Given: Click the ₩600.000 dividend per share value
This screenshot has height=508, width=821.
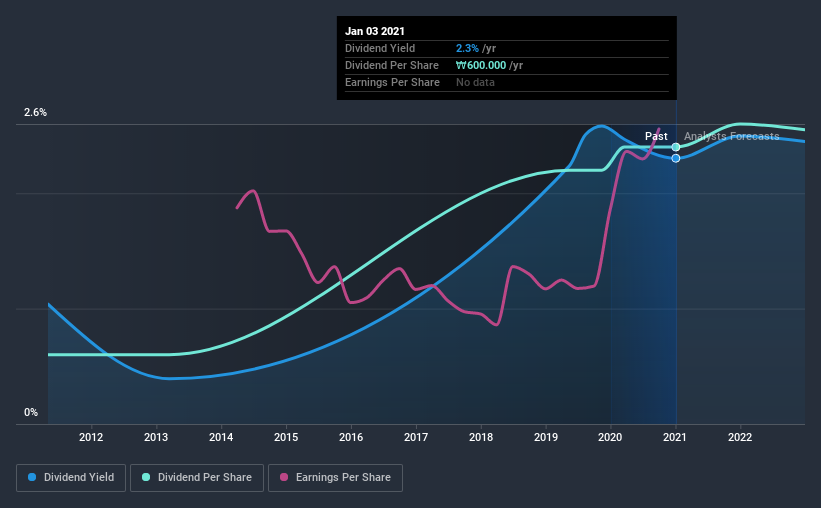Looking at the screenshot, I should [x=481, y=65].
